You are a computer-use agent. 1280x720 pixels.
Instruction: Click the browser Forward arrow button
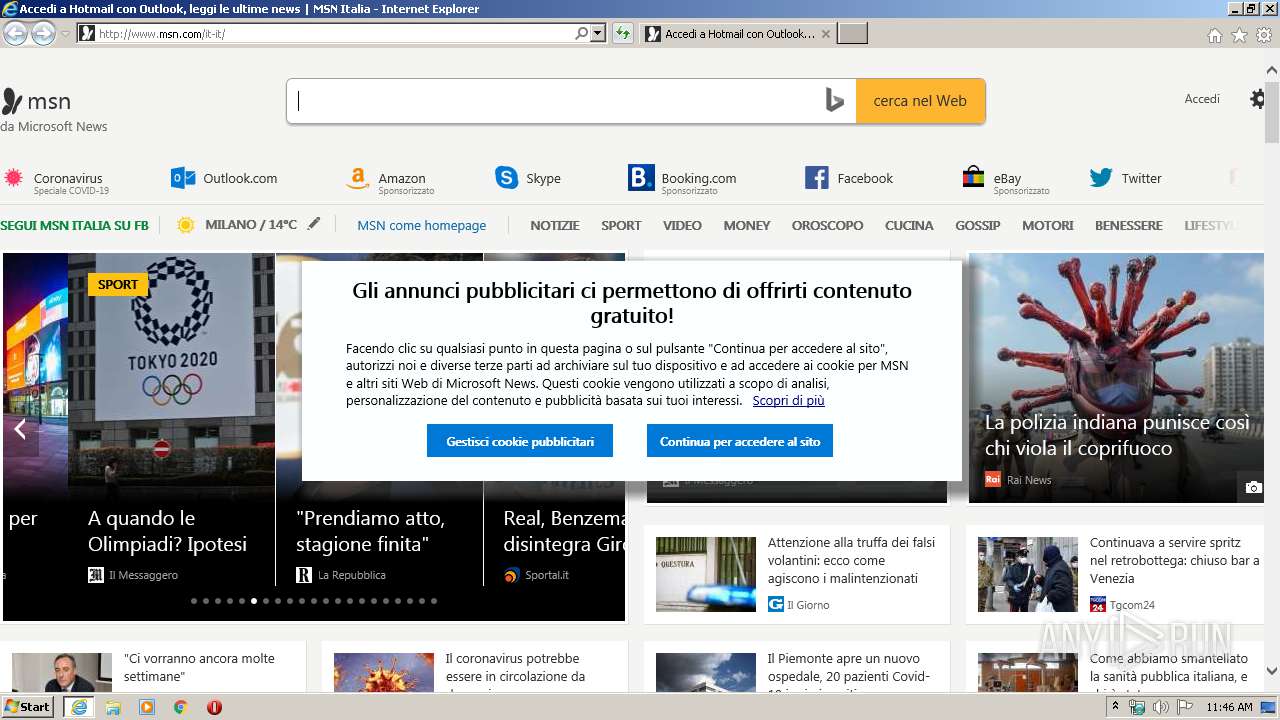[43, 33]
